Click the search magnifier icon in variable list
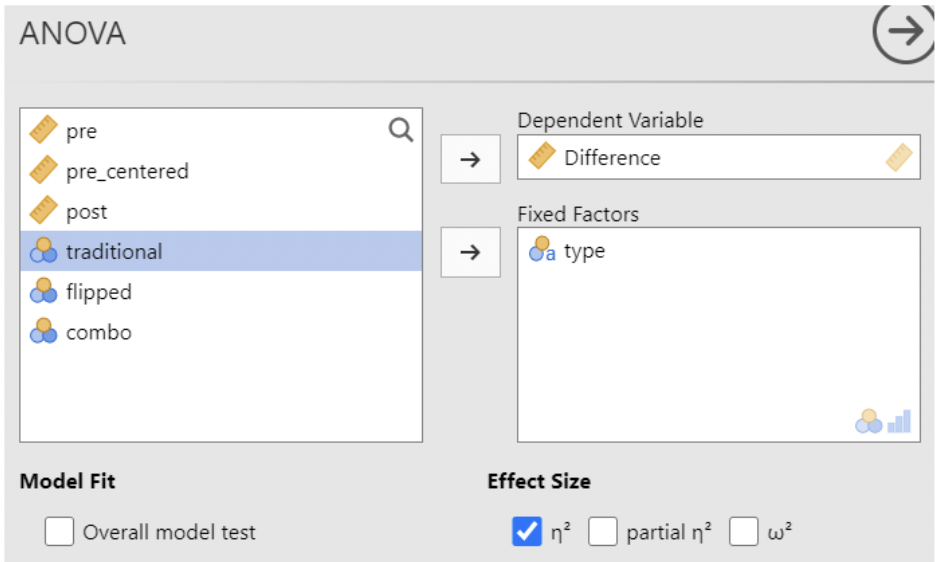The height and width of the screenshot is (562, 940). click(x=400, y=130)
